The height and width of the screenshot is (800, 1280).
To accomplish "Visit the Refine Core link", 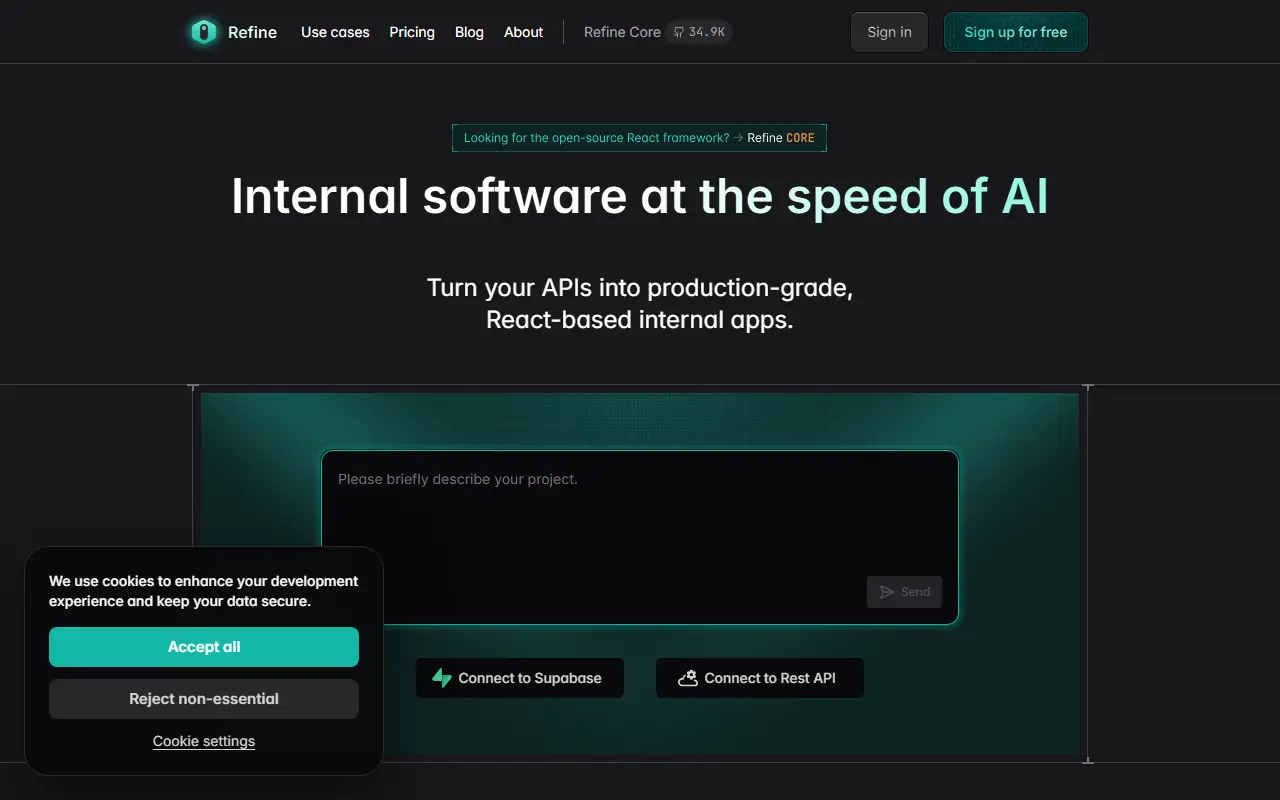I will click(622, 32).
